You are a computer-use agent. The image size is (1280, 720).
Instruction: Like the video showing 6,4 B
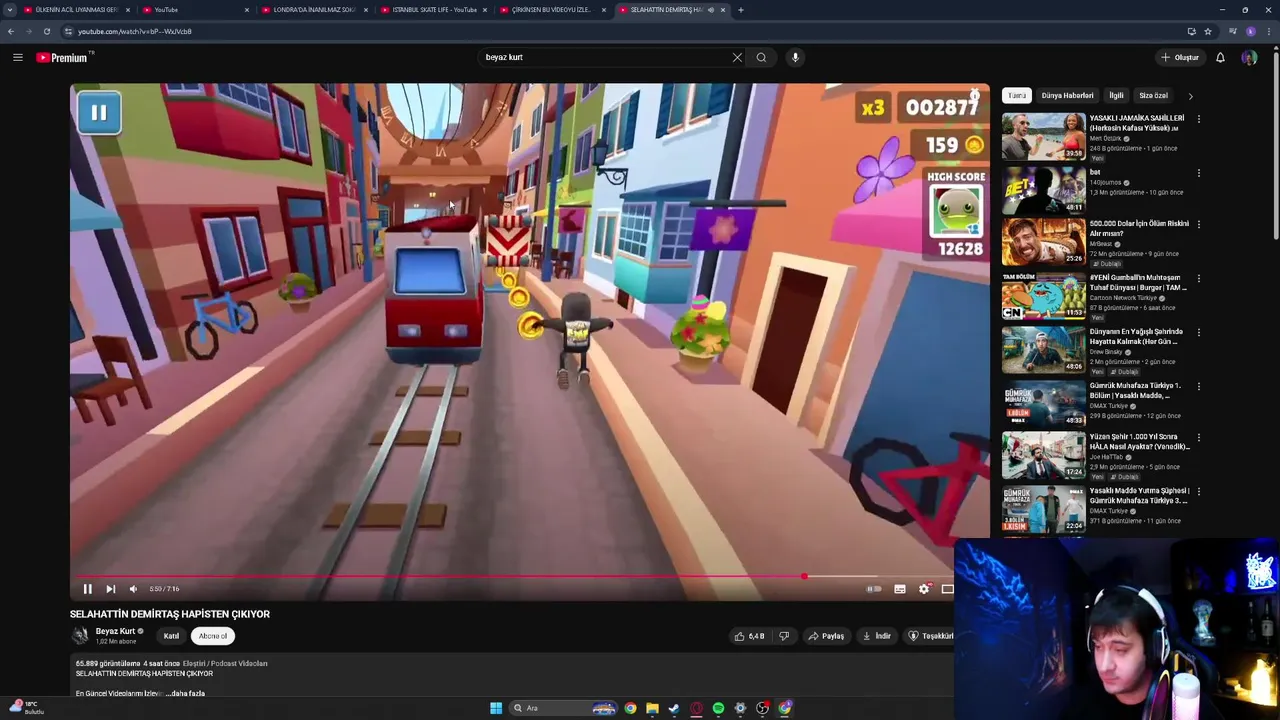[749, 636]
